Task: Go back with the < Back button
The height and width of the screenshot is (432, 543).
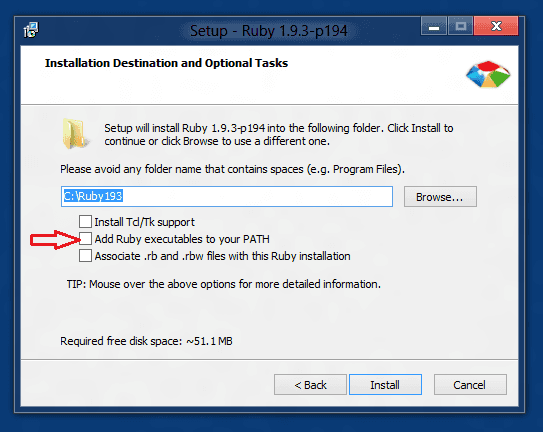Action: (310, 385)
